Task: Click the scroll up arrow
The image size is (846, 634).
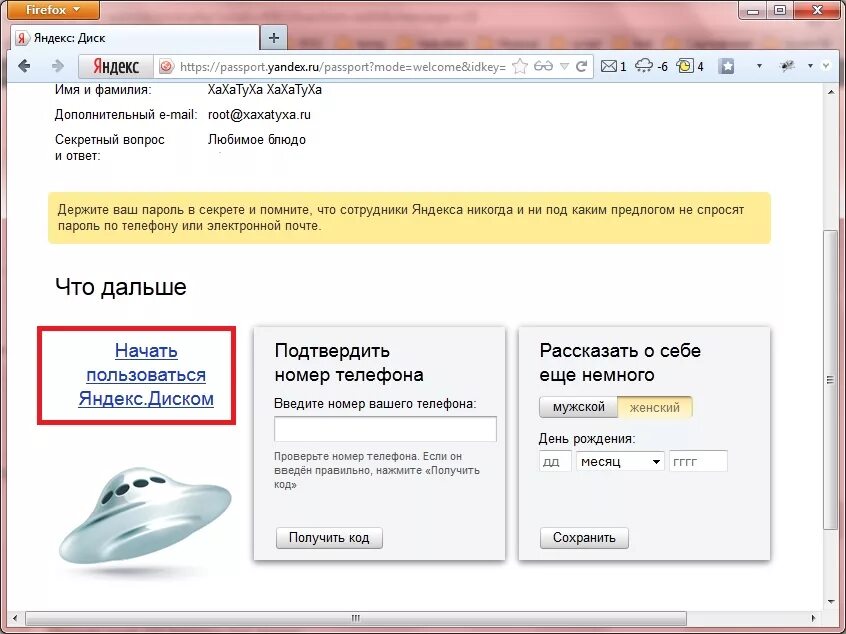Action: (x=831, y=92)
